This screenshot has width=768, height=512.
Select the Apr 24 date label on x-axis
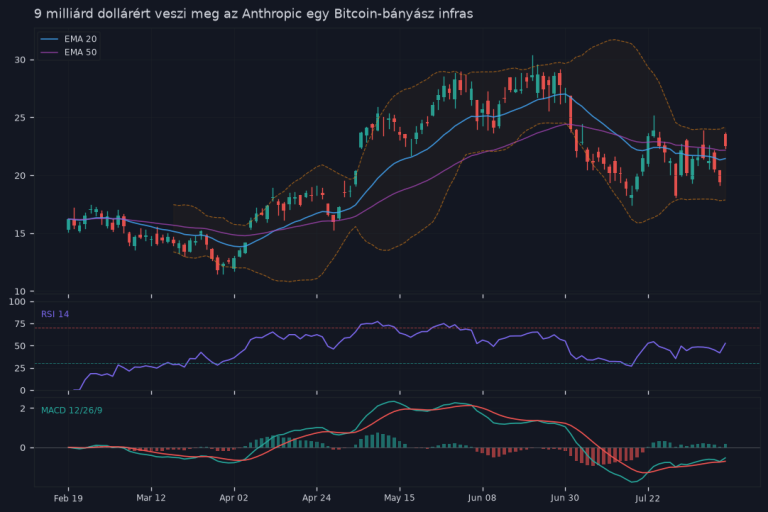316,498
